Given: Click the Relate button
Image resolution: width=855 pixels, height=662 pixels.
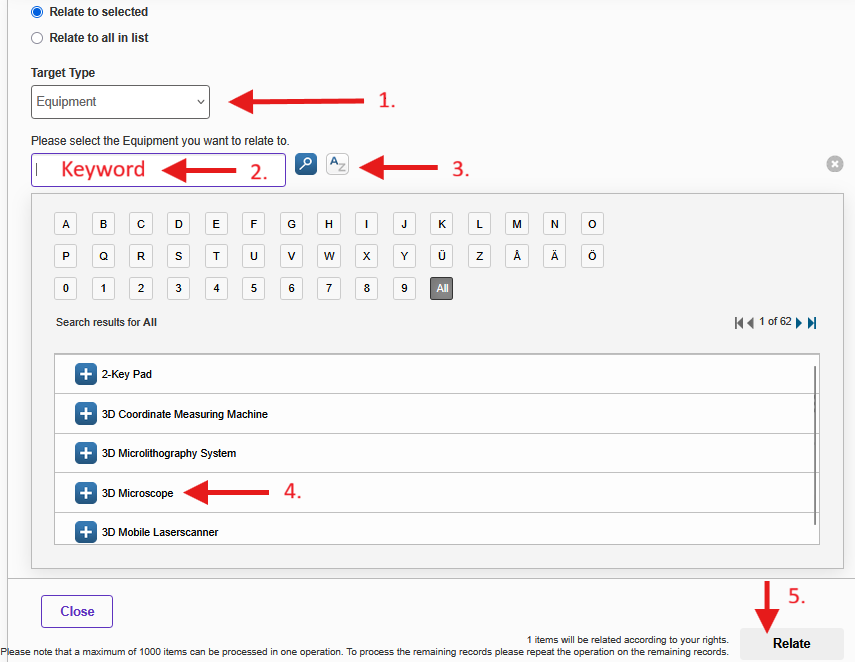Looking at the screenshot, I should [792, 643].
